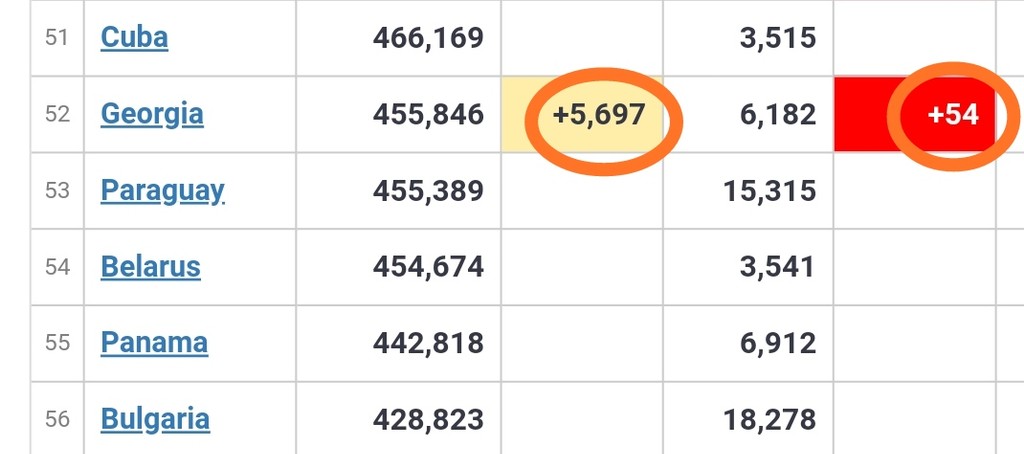The height and width of the screenshot is (454, 1024).
Task: Open the Cuba country link
Action: [134, 37]
